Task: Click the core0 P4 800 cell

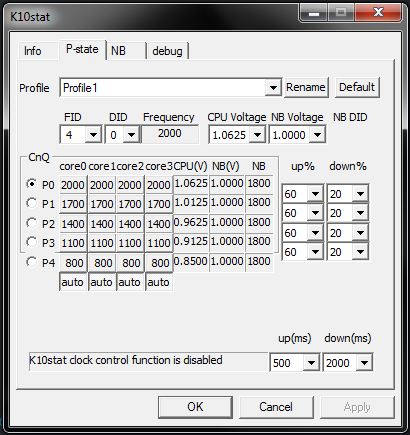Action: click(73, 263)
